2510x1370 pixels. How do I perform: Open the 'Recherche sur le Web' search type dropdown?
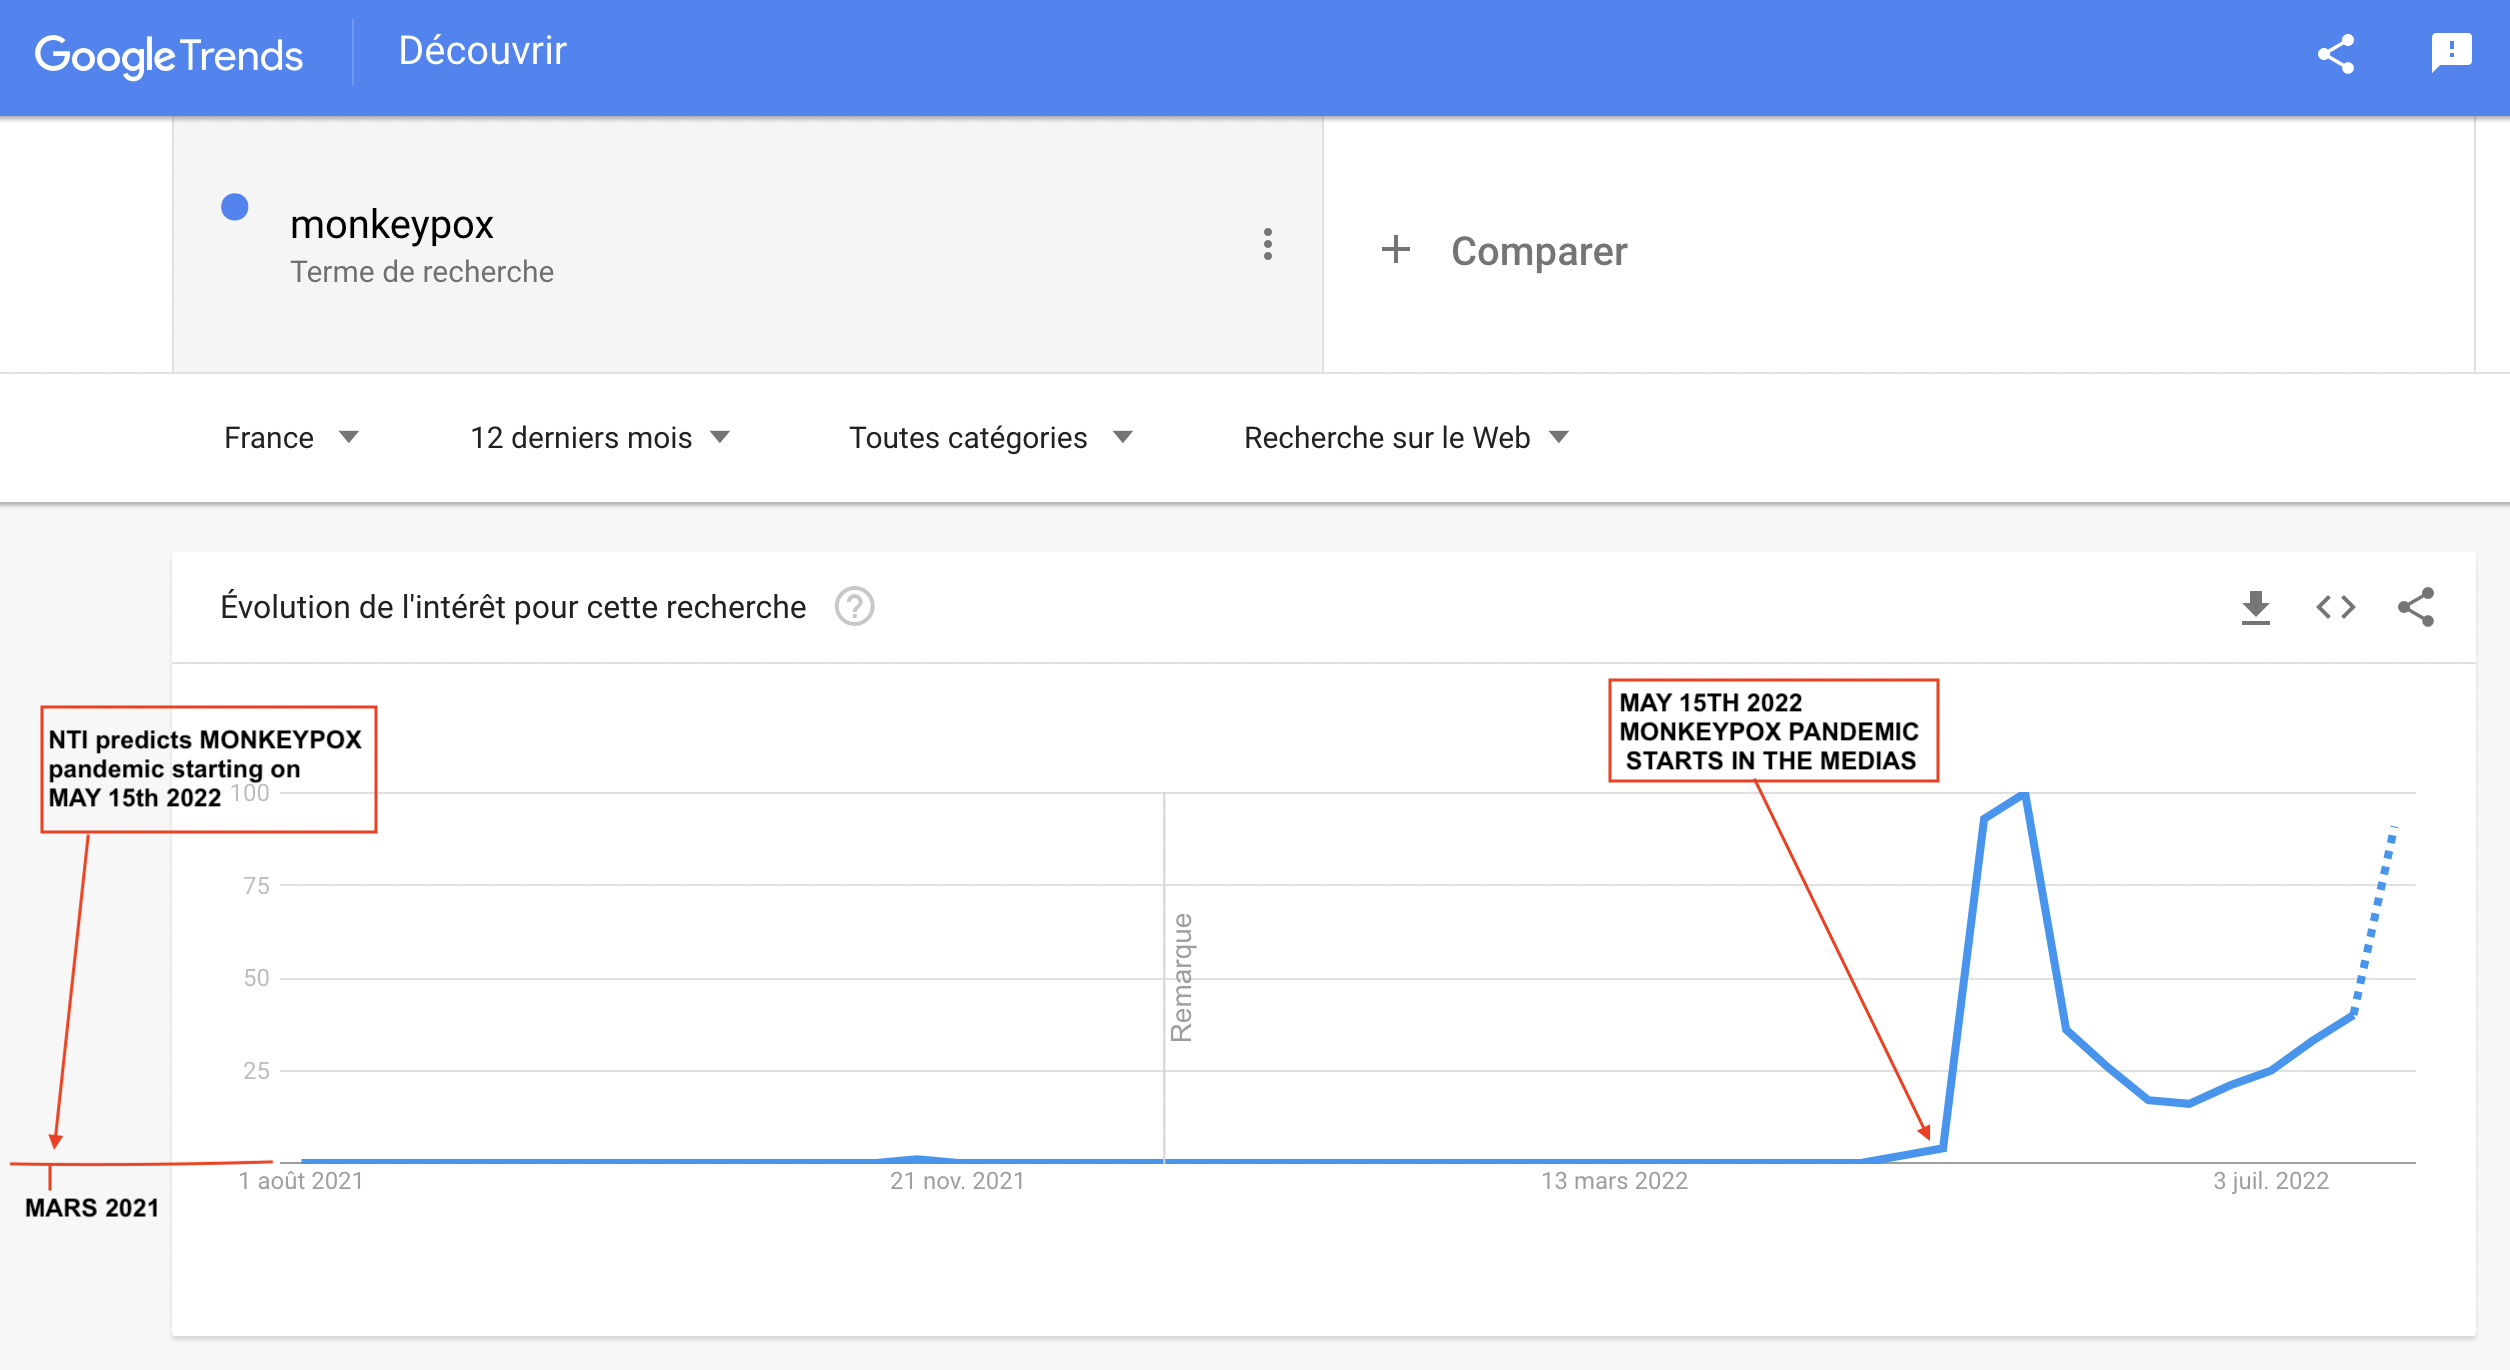1404,437
